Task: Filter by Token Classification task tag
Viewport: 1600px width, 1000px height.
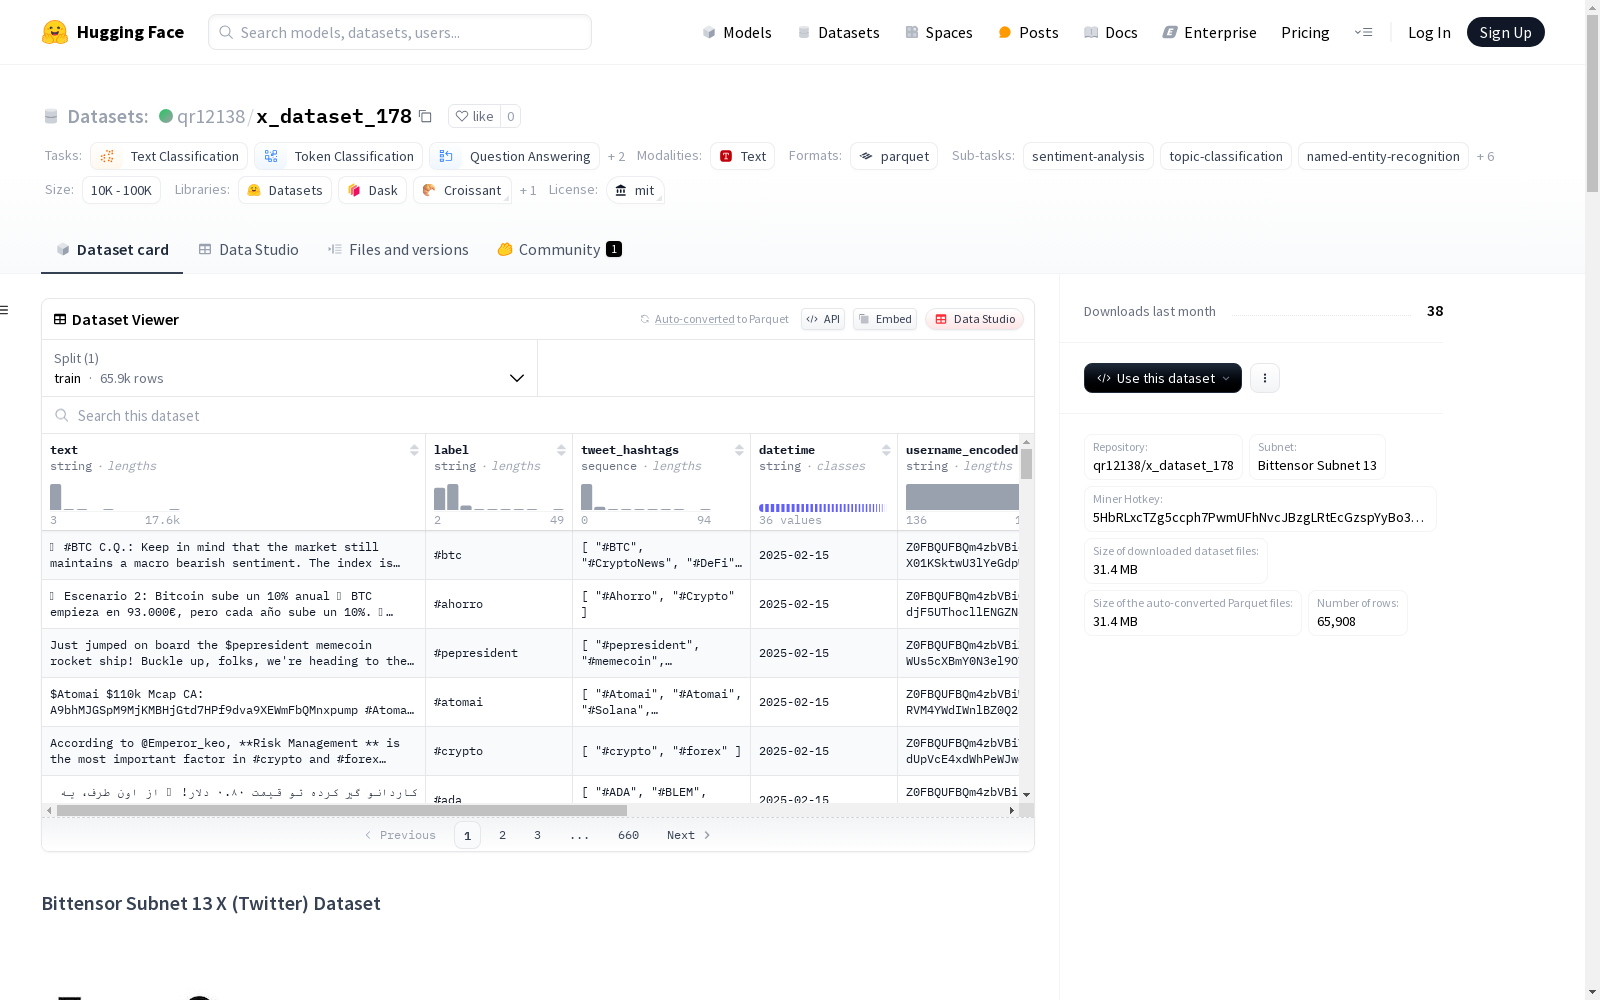Action: click(x=338, y=156)
